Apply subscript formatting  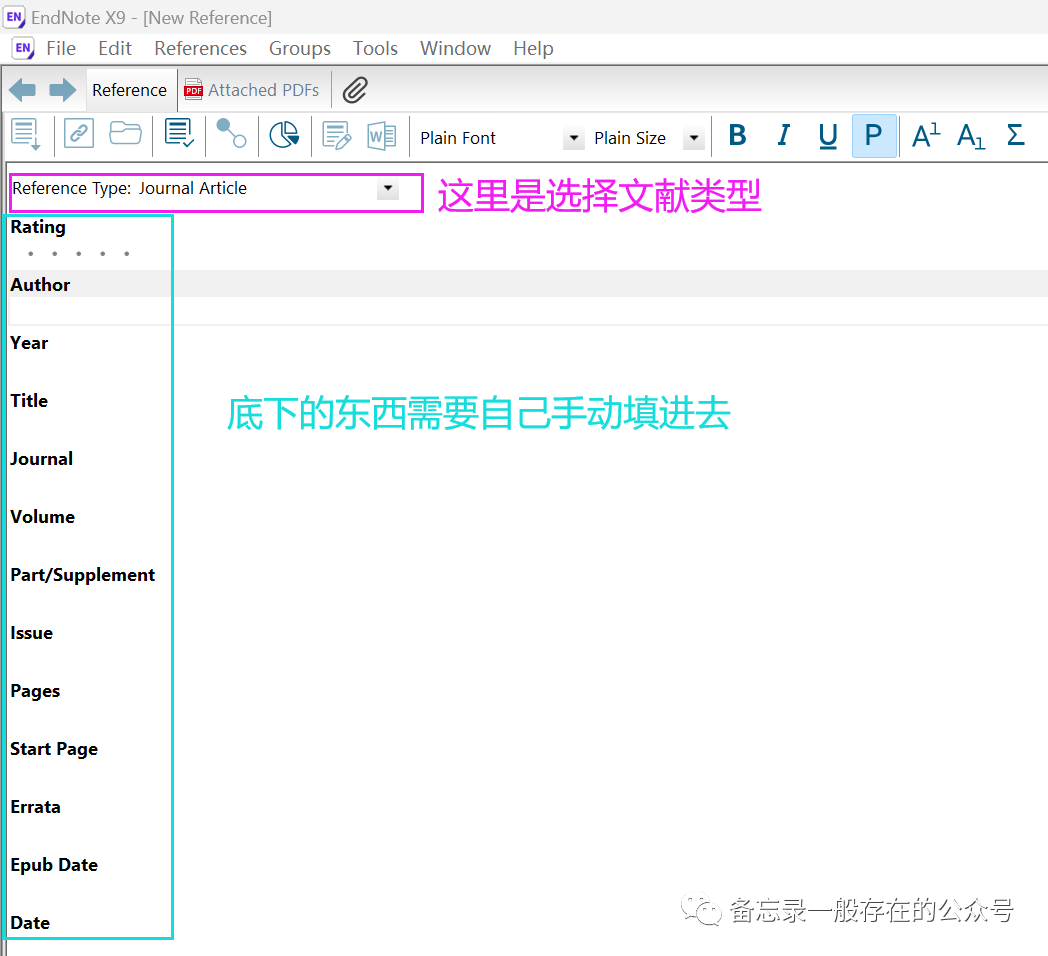coord(970,136)
